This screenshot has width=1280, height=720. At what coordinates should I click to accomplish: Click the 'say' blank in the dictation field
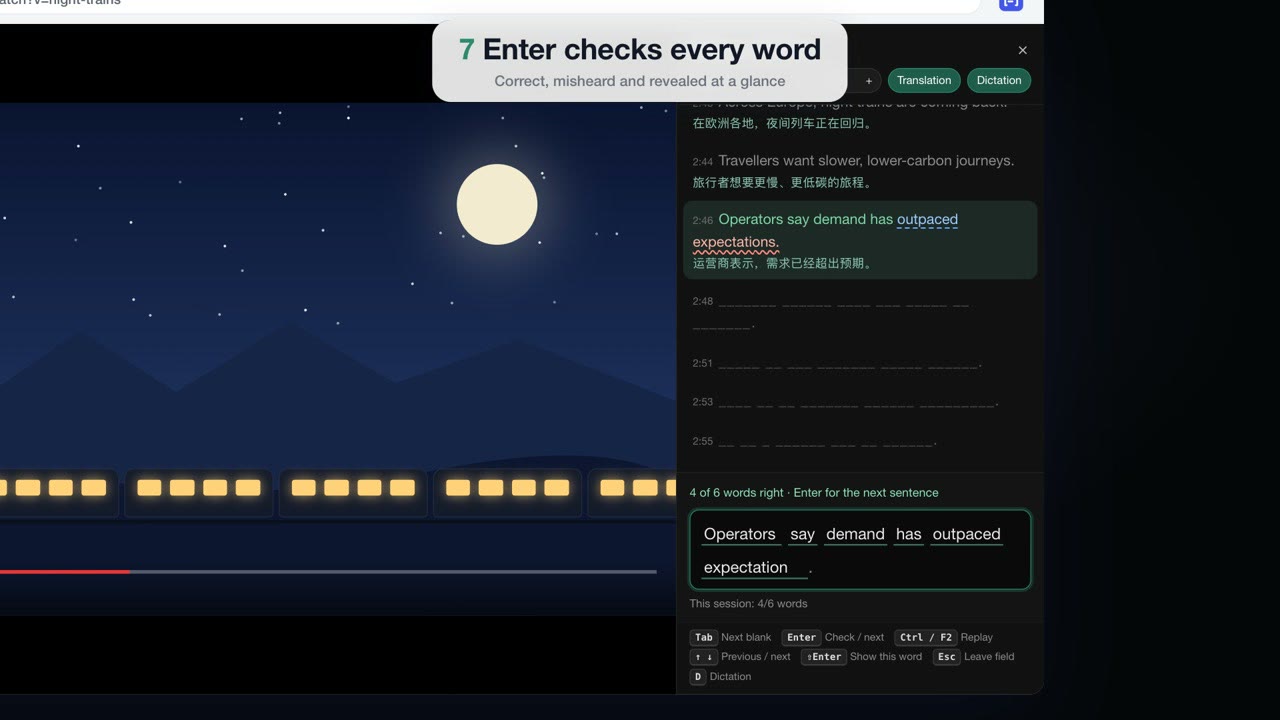pyautogui.click(x=802, y=534)
